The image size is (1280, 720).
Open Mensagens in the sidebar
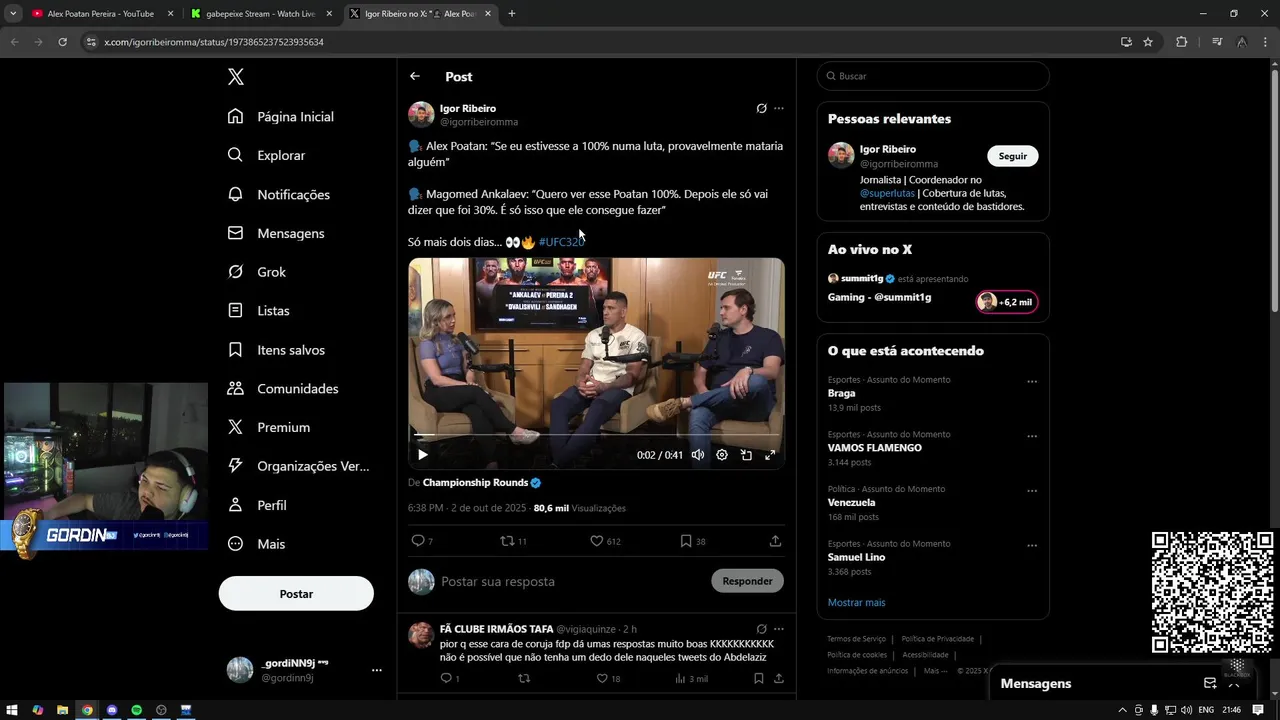[276, 233]
